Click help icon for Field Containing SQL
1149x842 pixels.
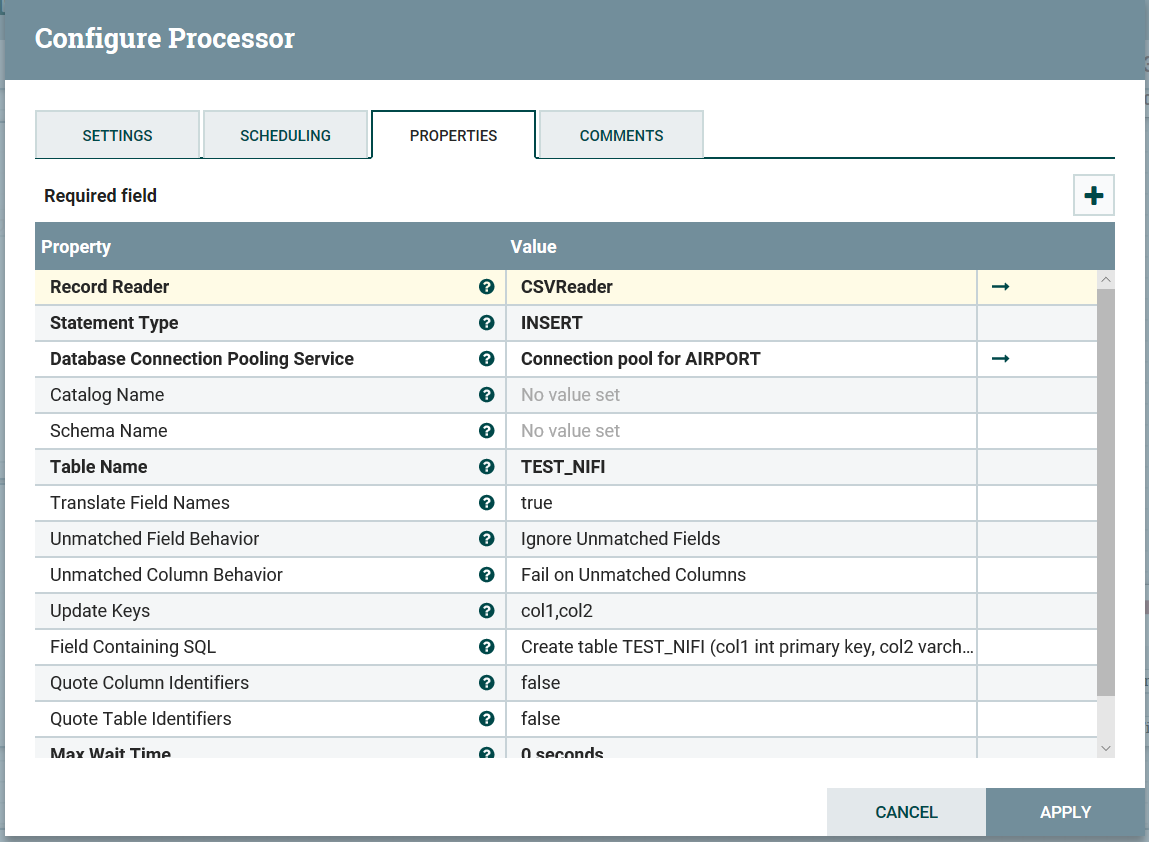point(487,647)
